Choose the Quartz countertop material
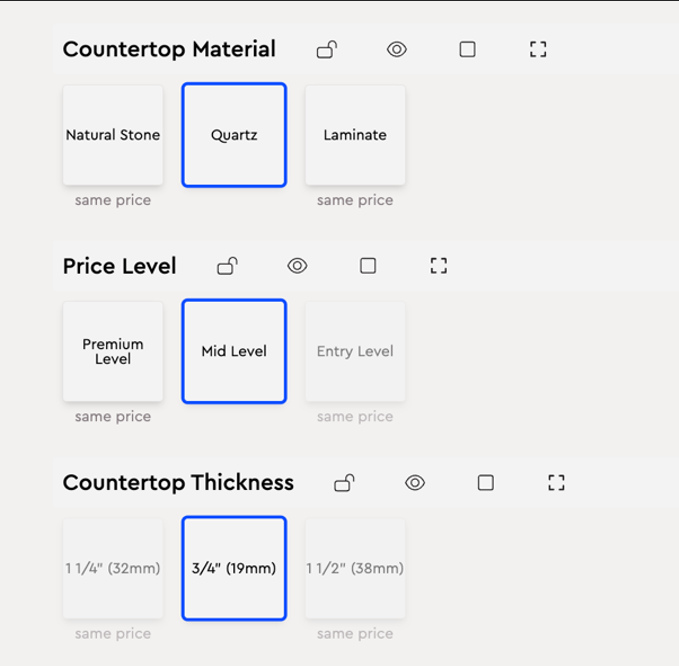 click(234, 135)
